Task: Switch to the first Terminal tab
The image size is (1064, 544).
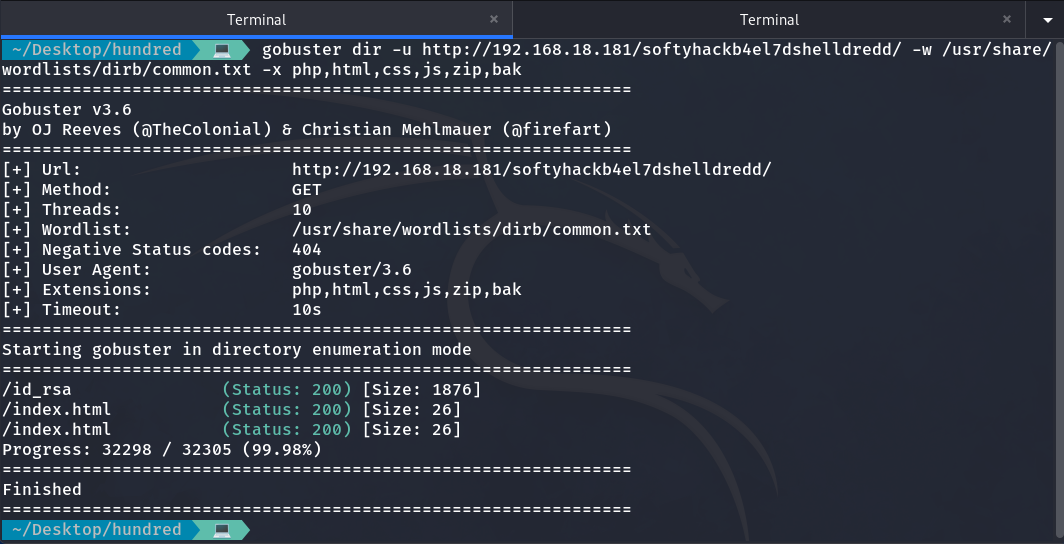Action: point(256,19)
